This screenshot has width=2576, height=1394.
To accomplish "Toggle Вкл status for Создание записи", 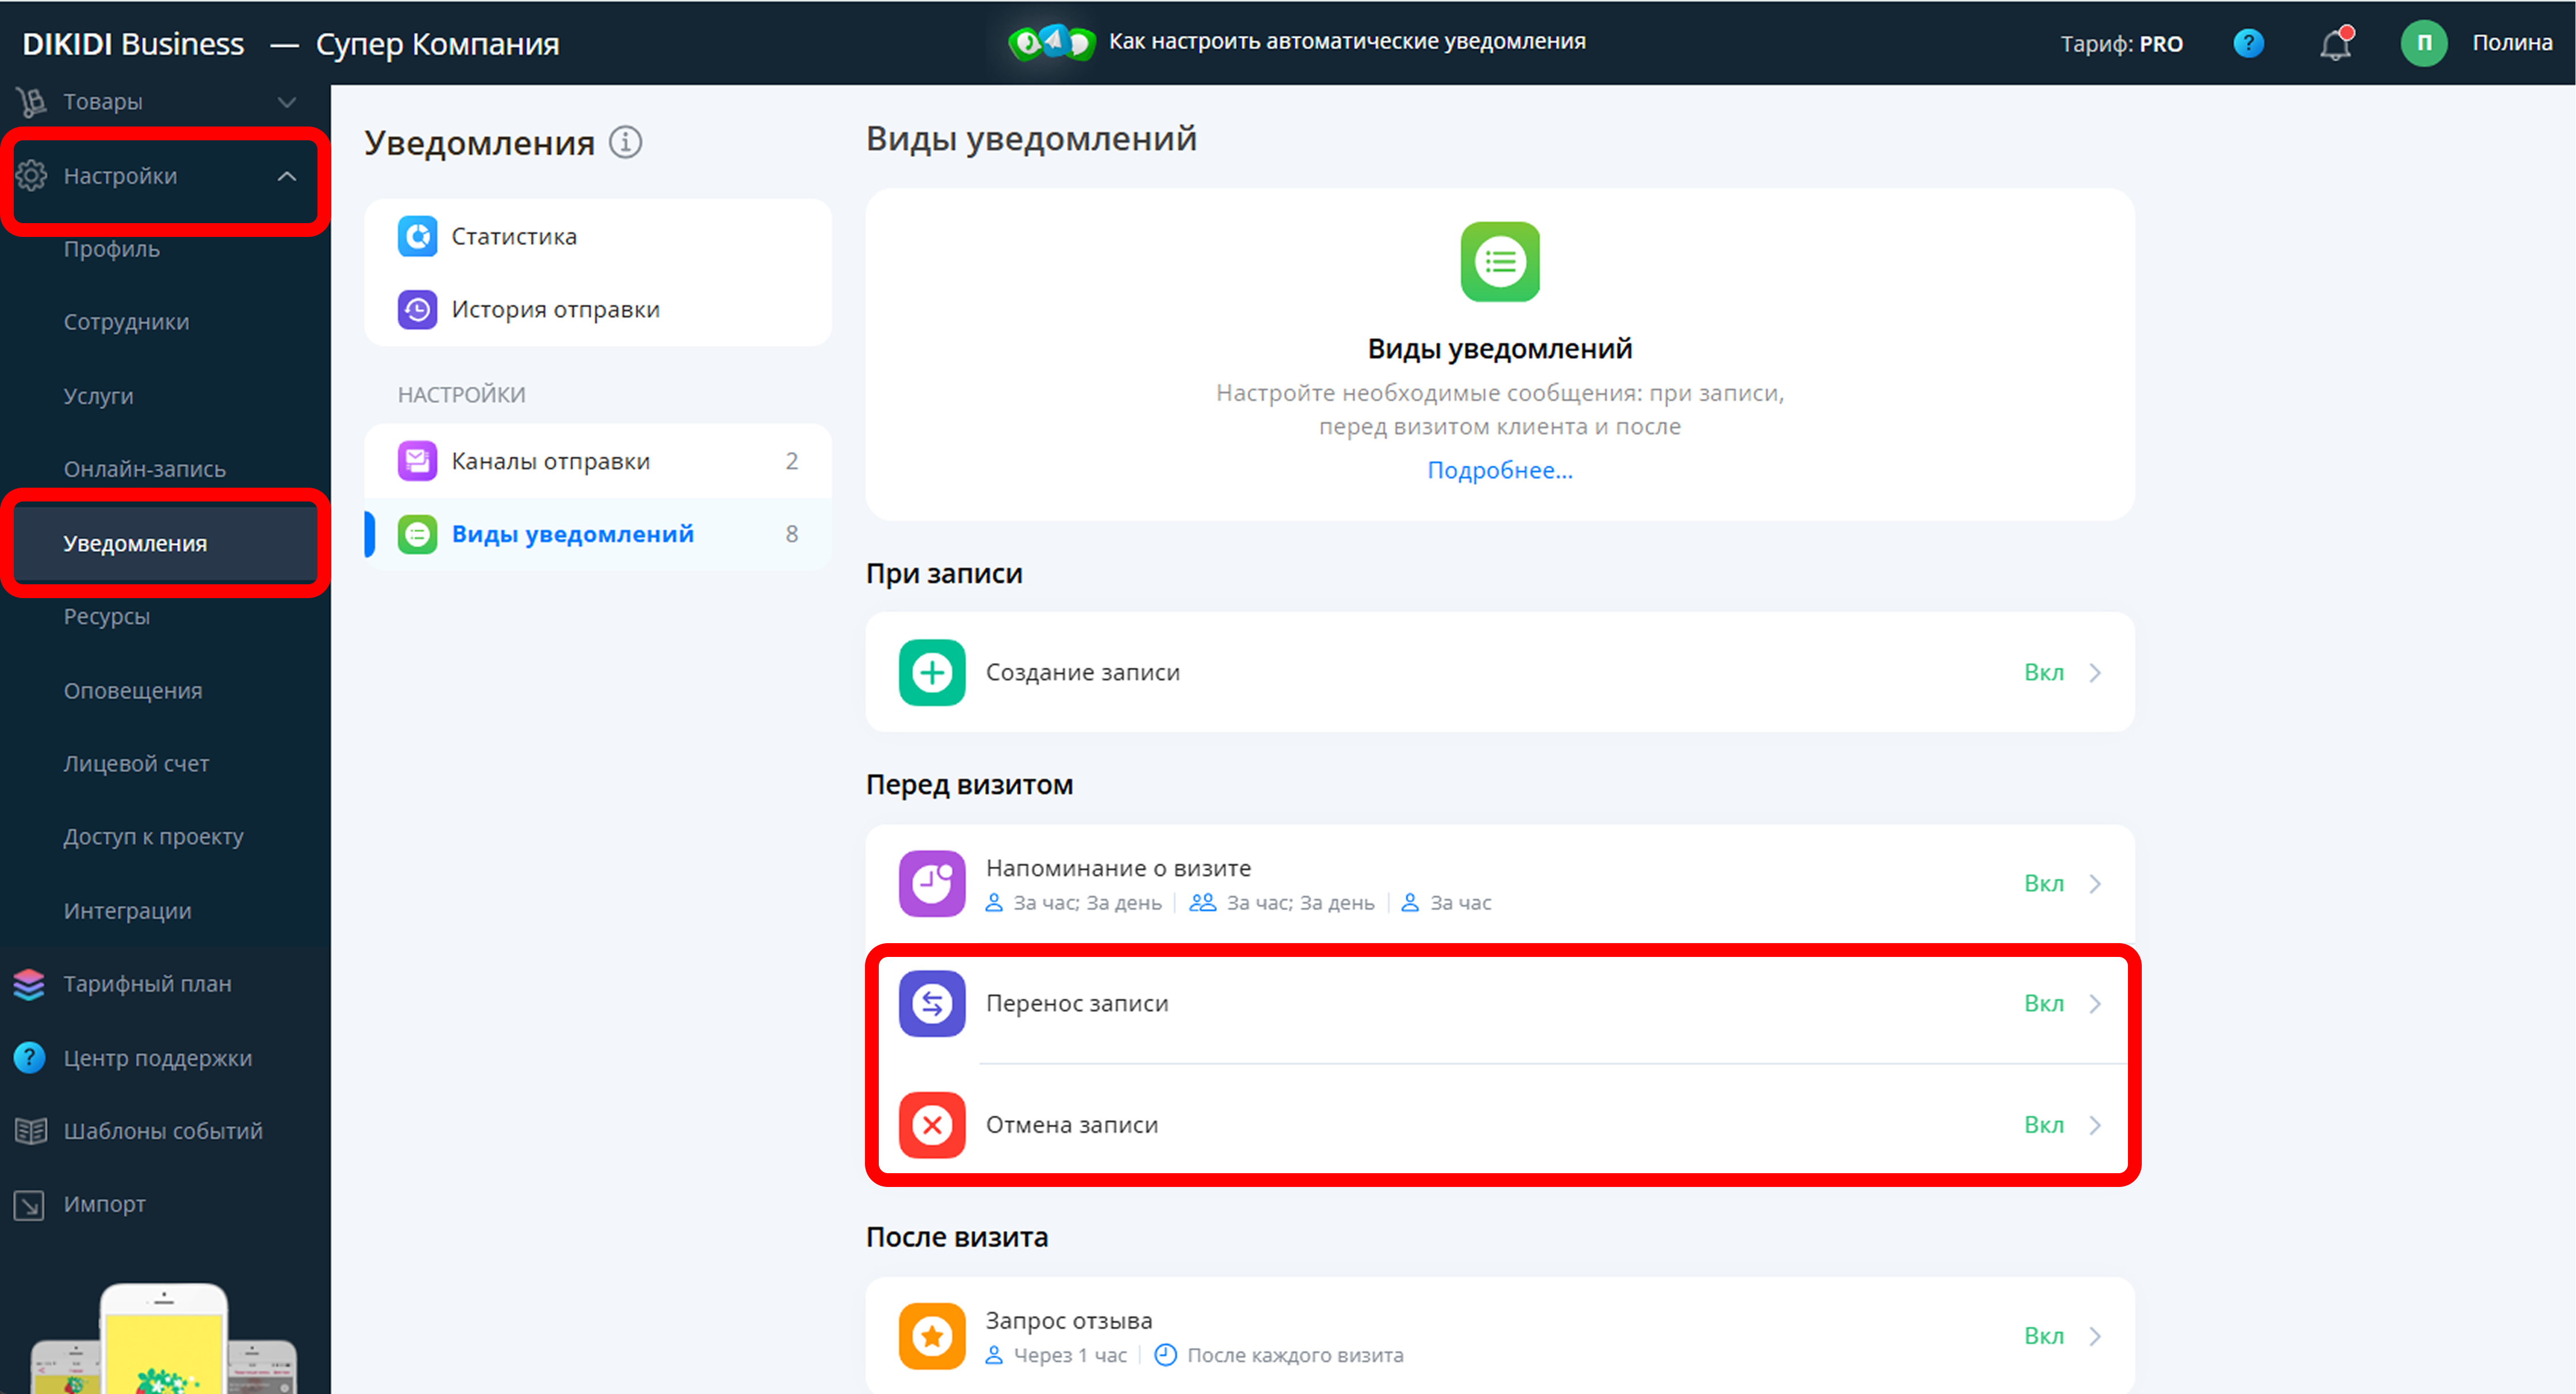I will pyautogui.click(x=2043, y=673).
